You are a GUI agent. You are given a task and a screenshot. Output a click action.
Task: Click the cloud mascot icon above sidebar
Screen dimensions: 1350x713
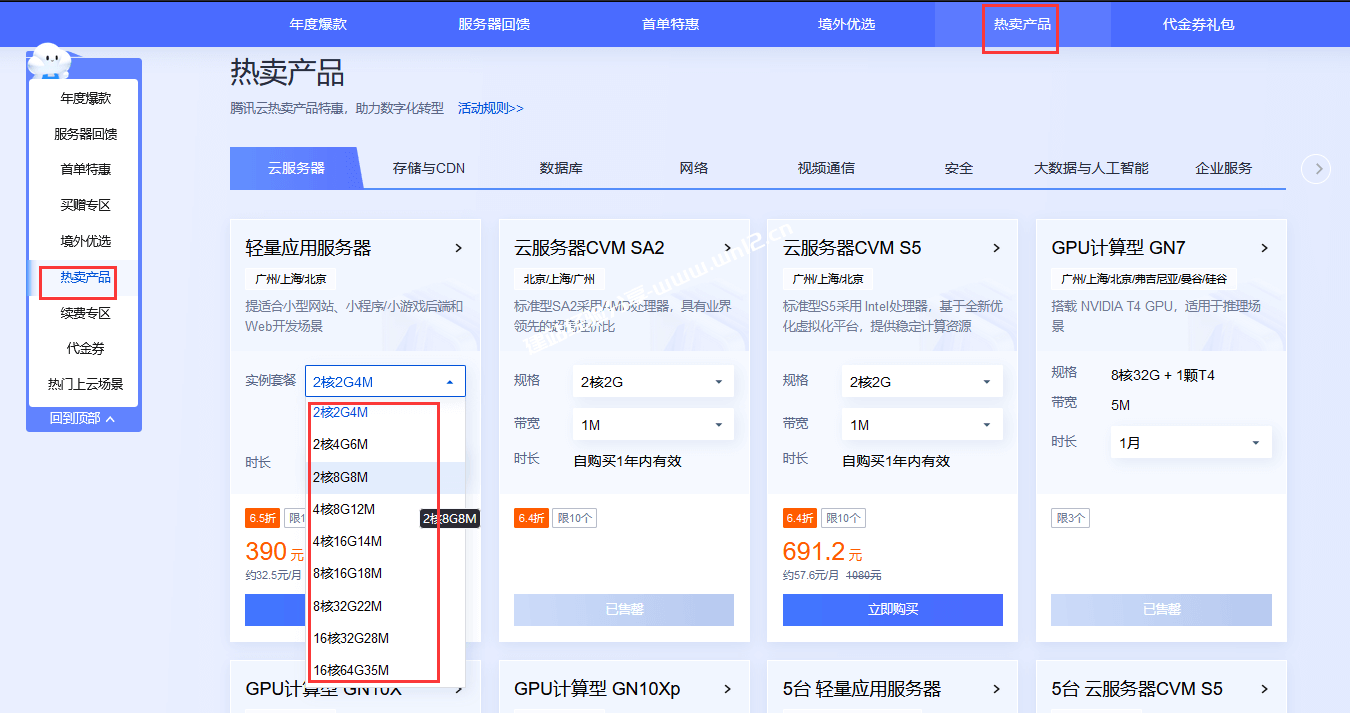pyautogui.click(x=49, y=62)
